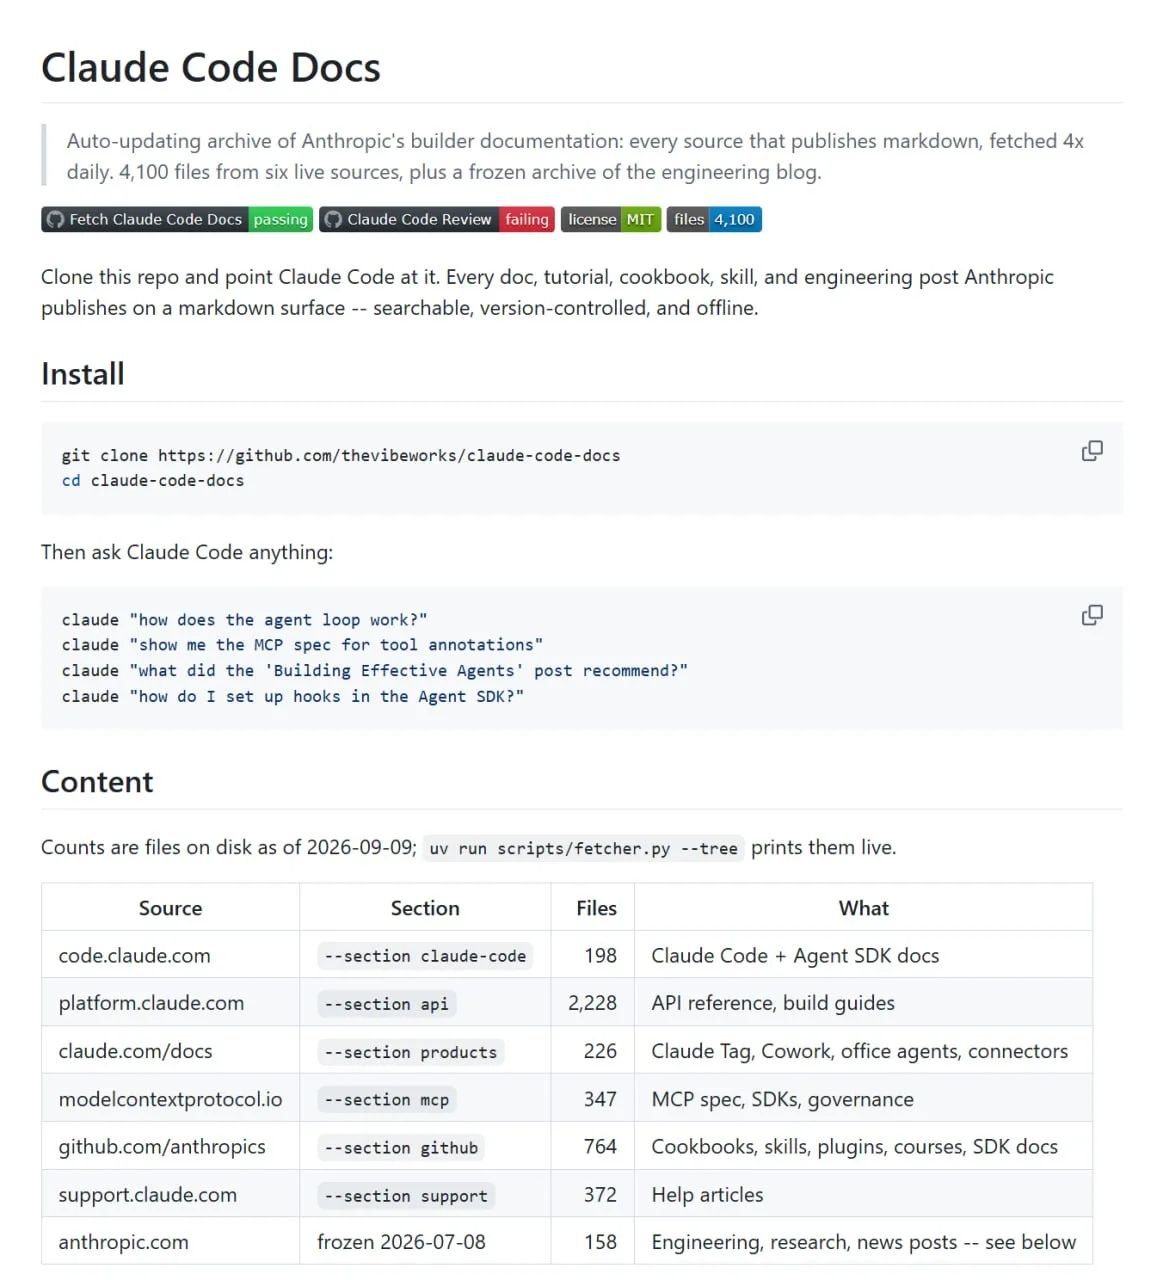The image size is (1163, 1280).
Task: Click the 'uv run scripts/fetcher.py --tree' code
Action: click(584, 848)
